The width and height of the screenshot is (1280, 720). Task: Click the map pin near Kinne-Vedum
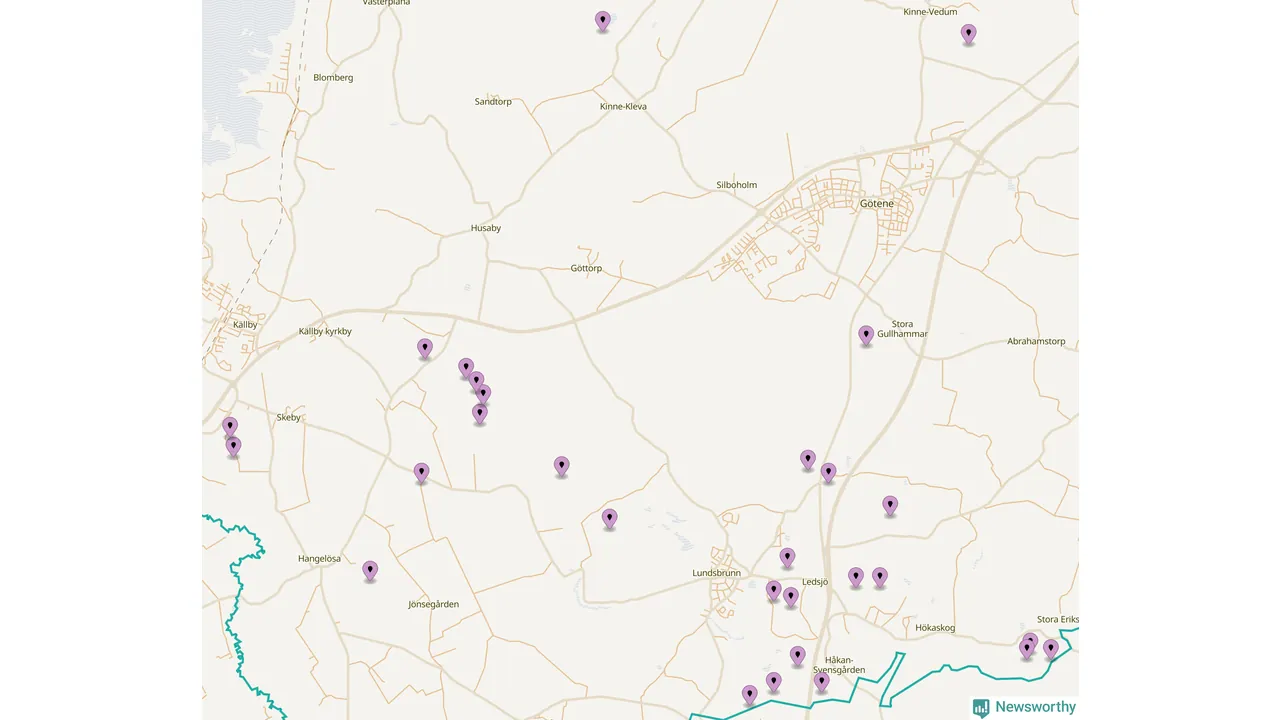pyautogui.click(x=968, y=34)
